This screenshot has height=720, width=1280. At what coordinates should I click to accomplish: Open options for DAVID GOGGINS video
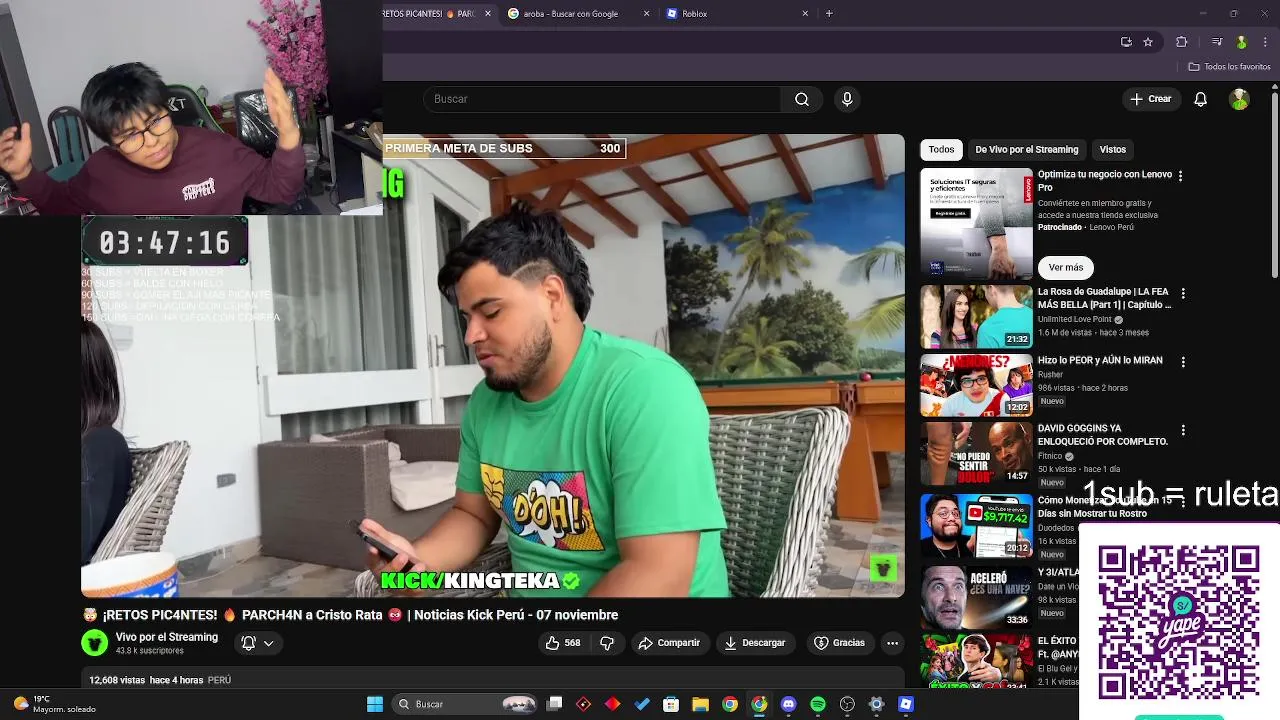[x=1183, y=430]
